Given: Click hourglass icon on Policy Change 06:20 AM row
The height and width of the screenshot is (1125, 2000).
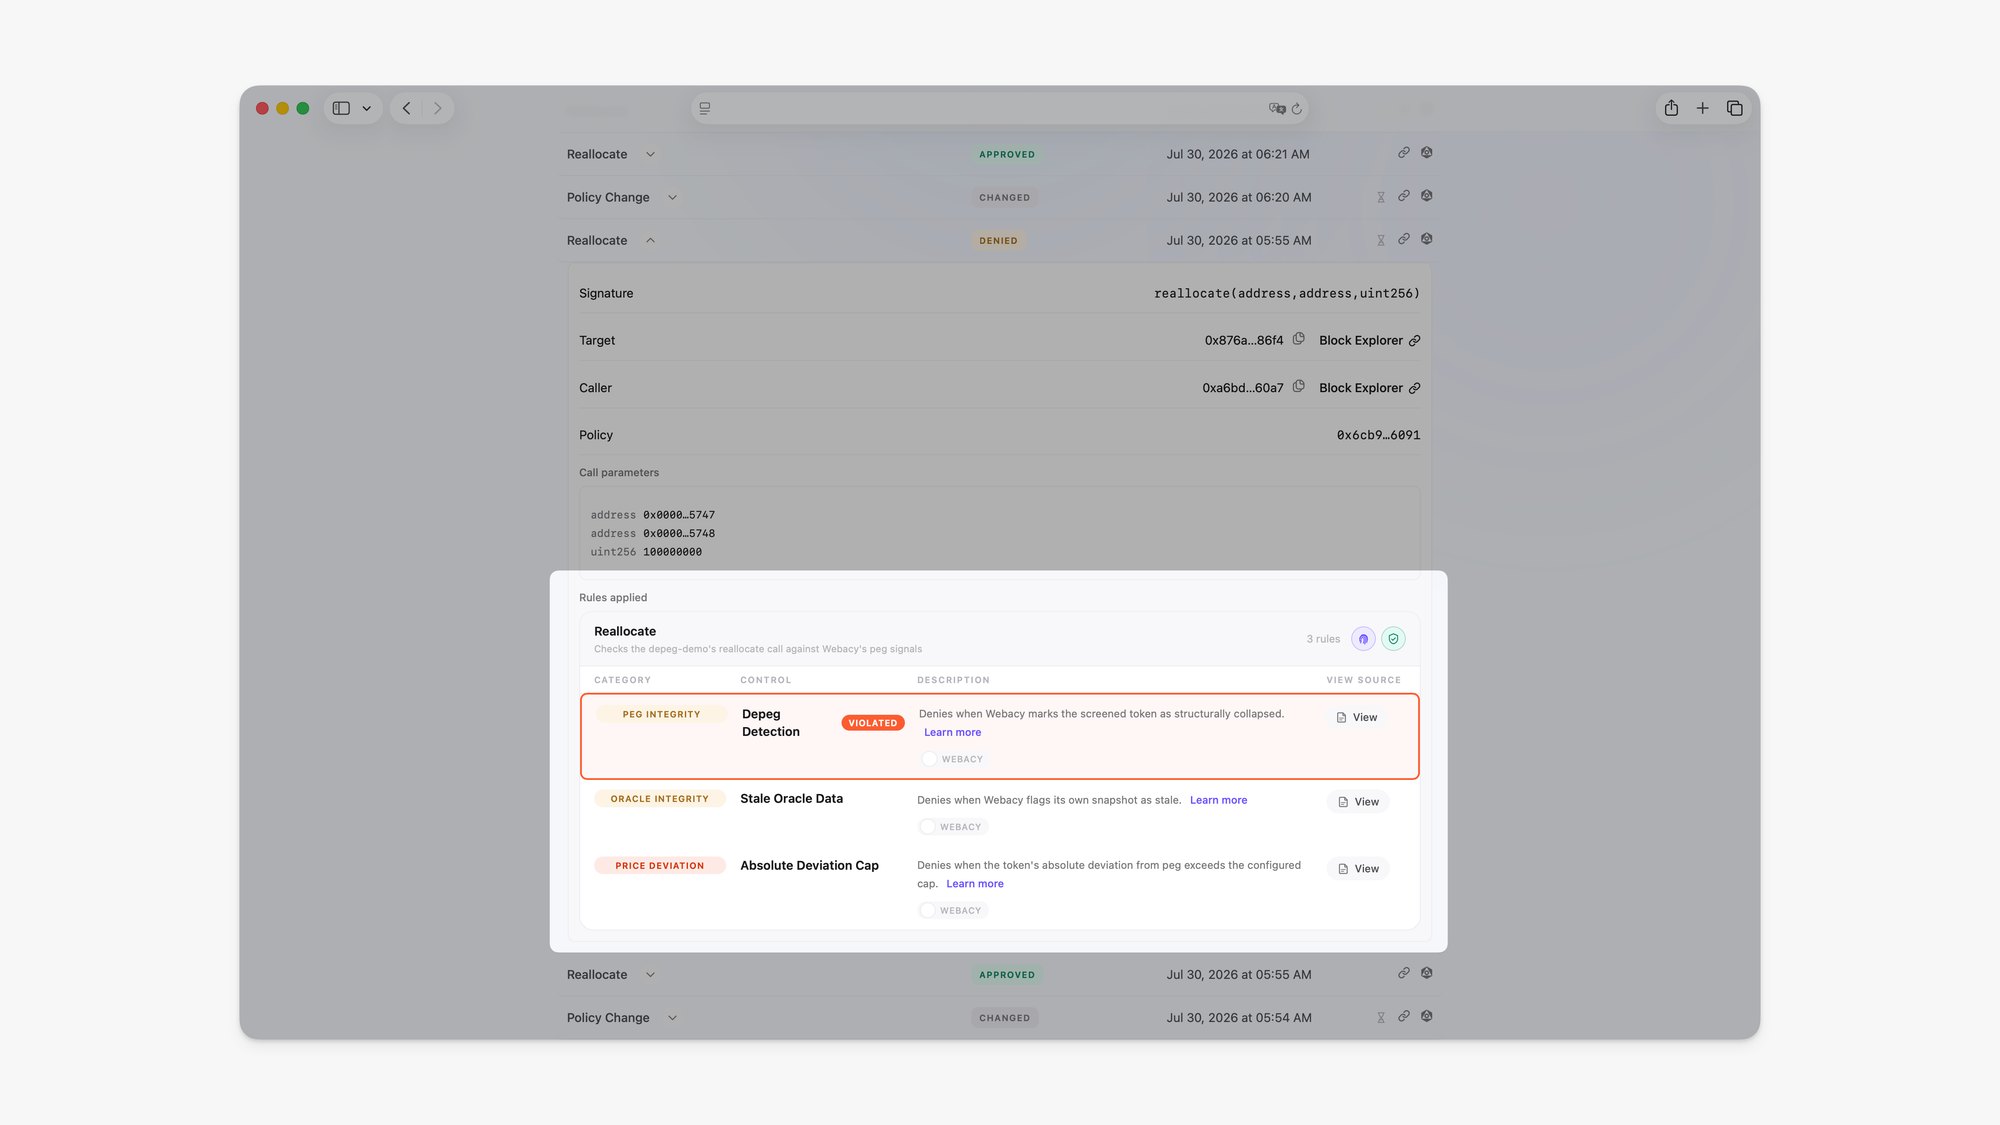Looking at the screenshot, I should coord(1381,197).
